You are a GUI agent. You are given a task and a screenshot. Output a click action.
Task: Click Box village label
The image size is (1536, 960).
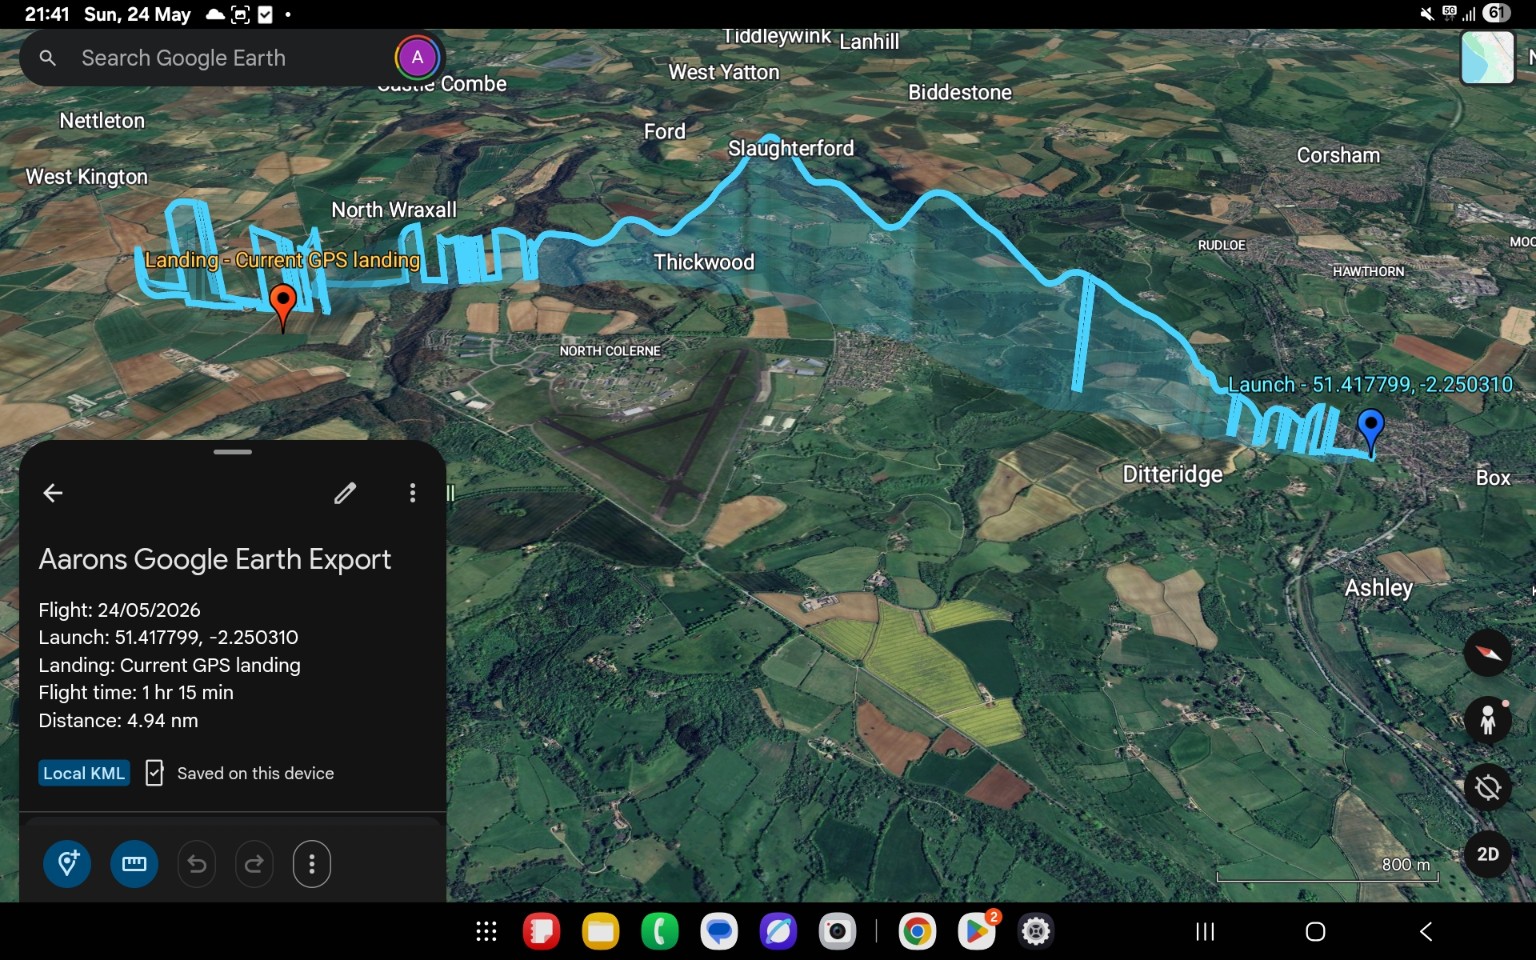(1493, 478)
